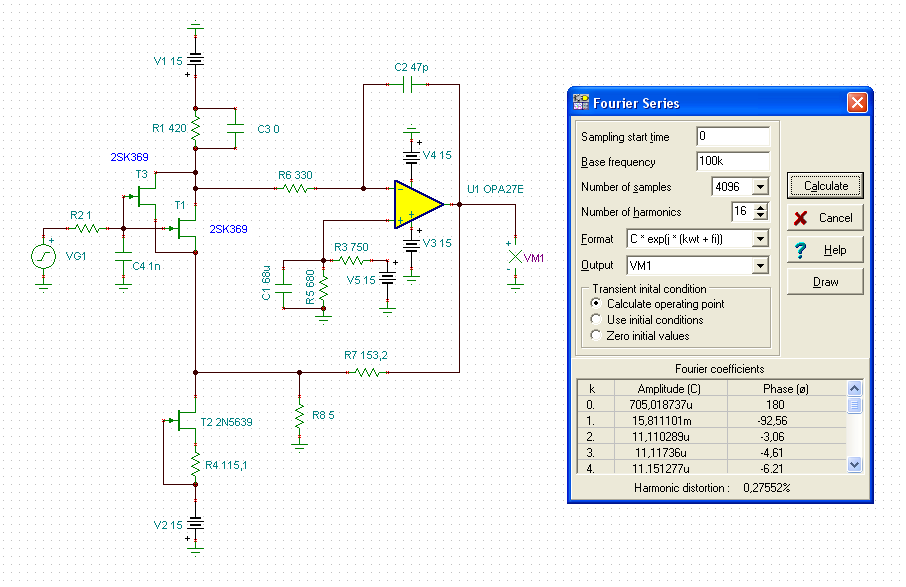This screenshot has height=587, width=906.
Task: Select the R3 750 resistor symbol
Action: point(352,261)
